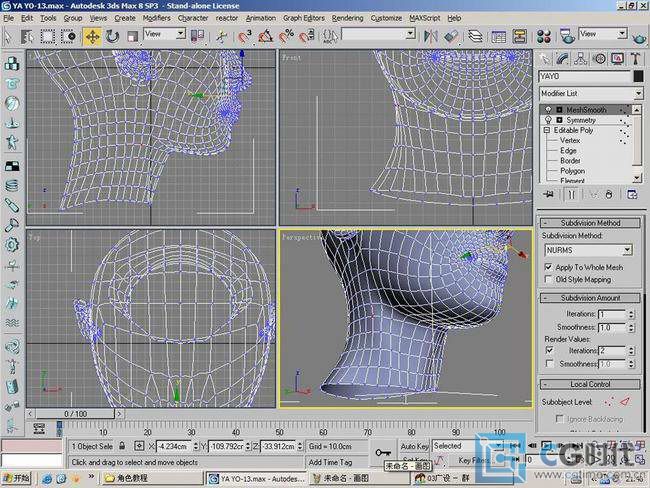Select Polygon sub-object in the stack
This screenshot has width=650, height=488.
coord(572,171)
